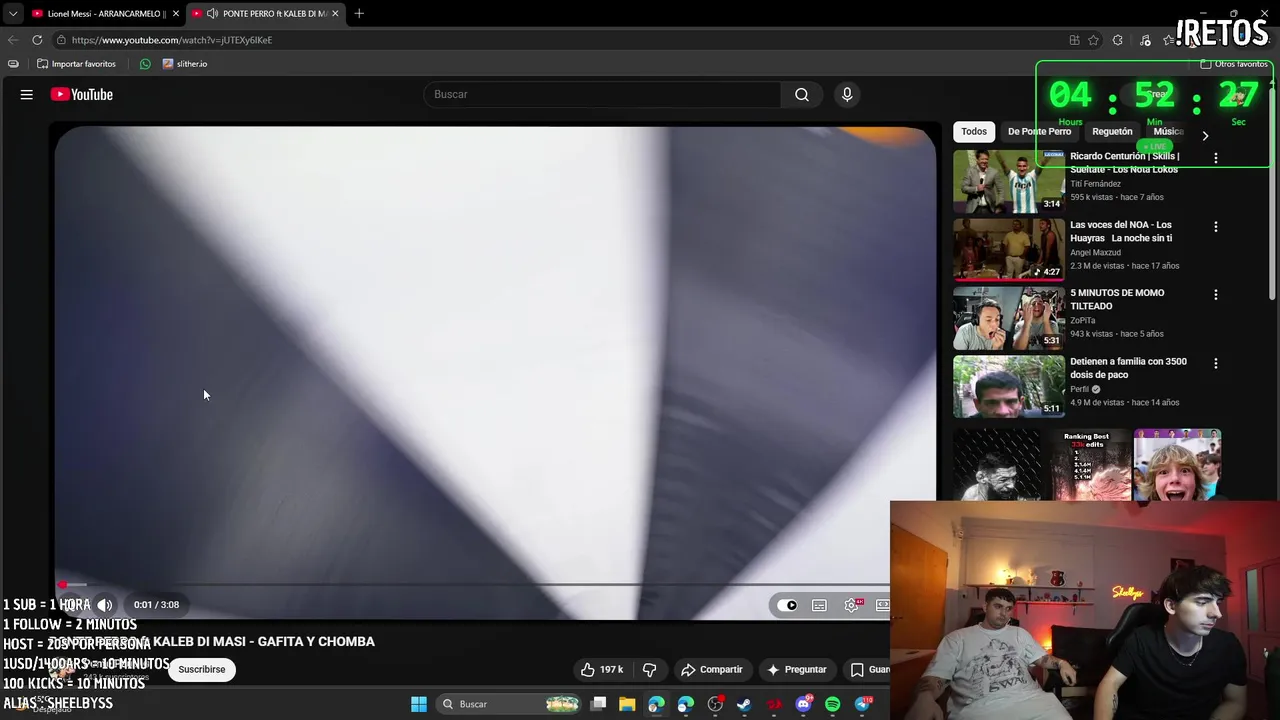Open Las voces del NOA video thumbnail
1280x720 pixels.
point(1009,249)
